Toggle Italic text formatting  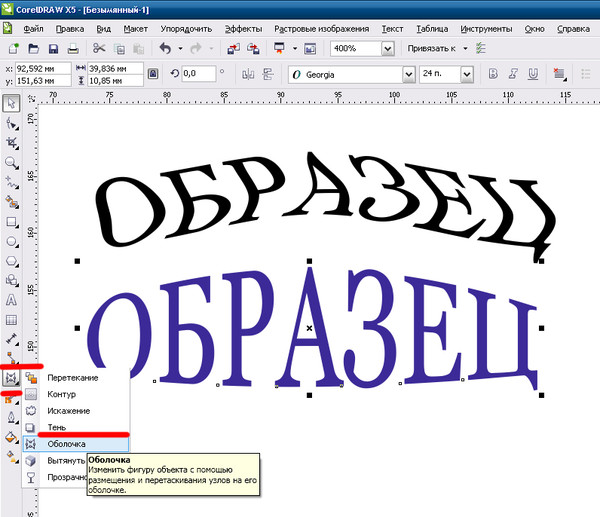point(513,73)
